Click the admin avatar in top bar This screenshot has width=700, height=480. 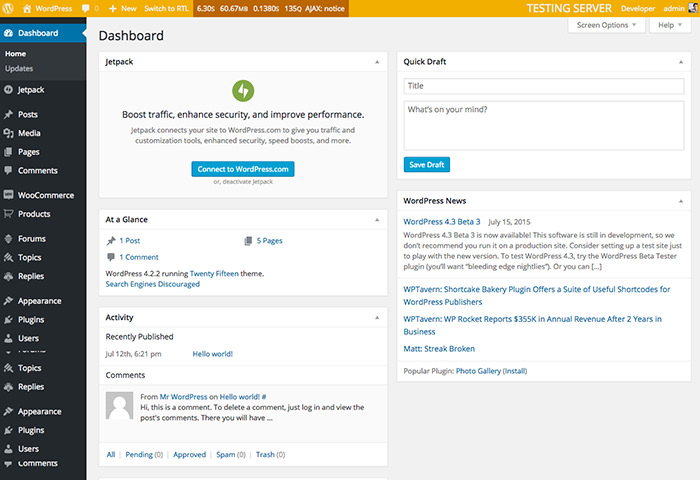[693, 8]
